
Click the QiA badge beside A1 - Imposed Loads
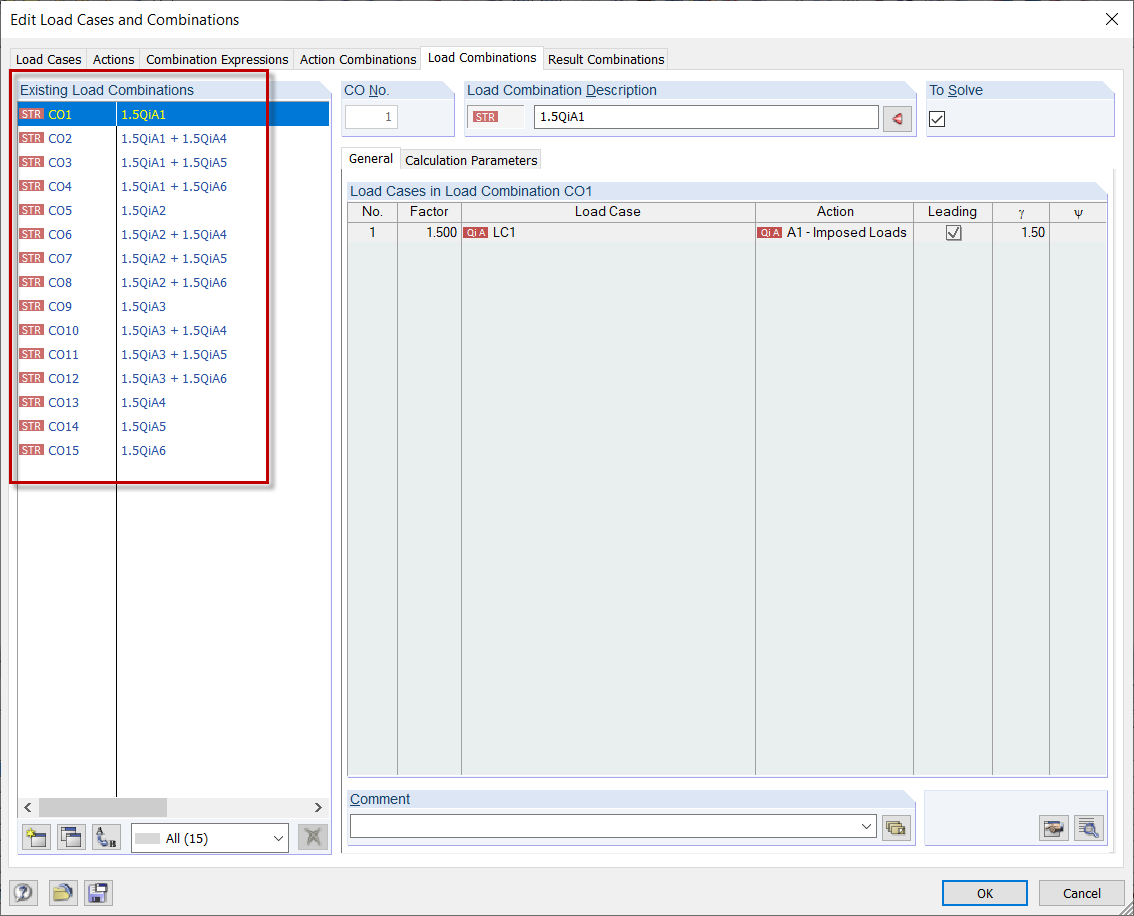click(770, 233)
